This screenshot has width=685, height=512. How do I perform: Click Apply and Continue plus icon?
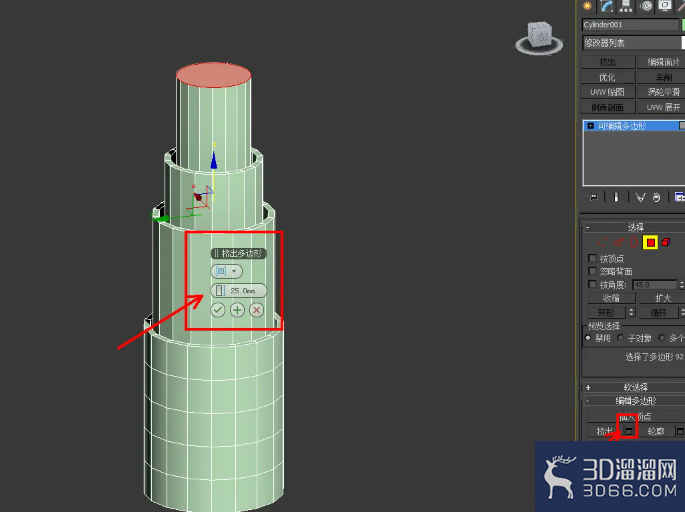pos(237,310)
